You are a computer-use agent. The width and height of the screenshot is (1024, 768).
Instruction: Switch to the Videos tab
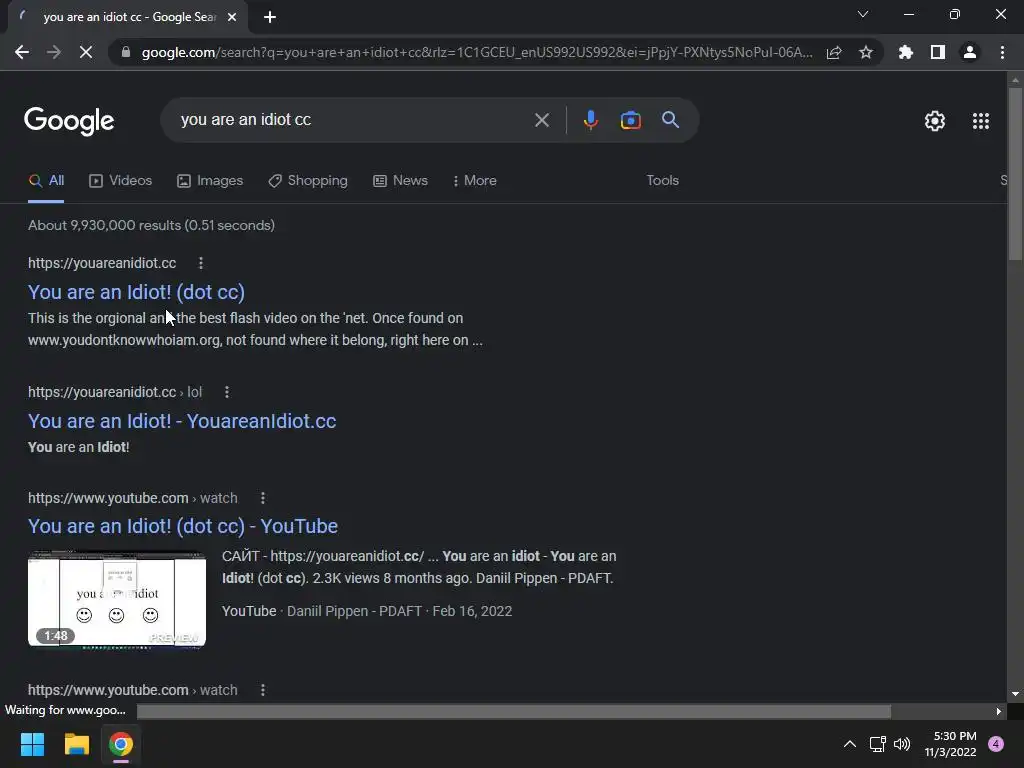pyautogui.click(x=120, y=181)
